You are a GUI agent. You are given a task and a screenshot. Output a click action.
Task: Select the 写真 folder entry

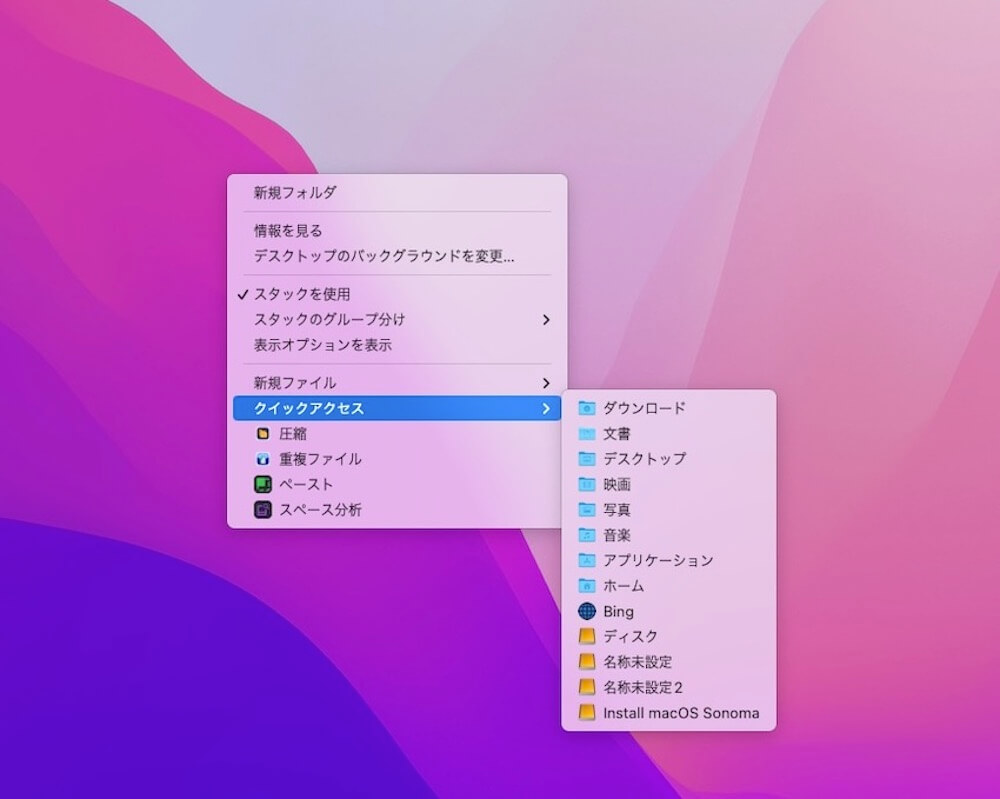pyautogui.click(x=616, y=510)
